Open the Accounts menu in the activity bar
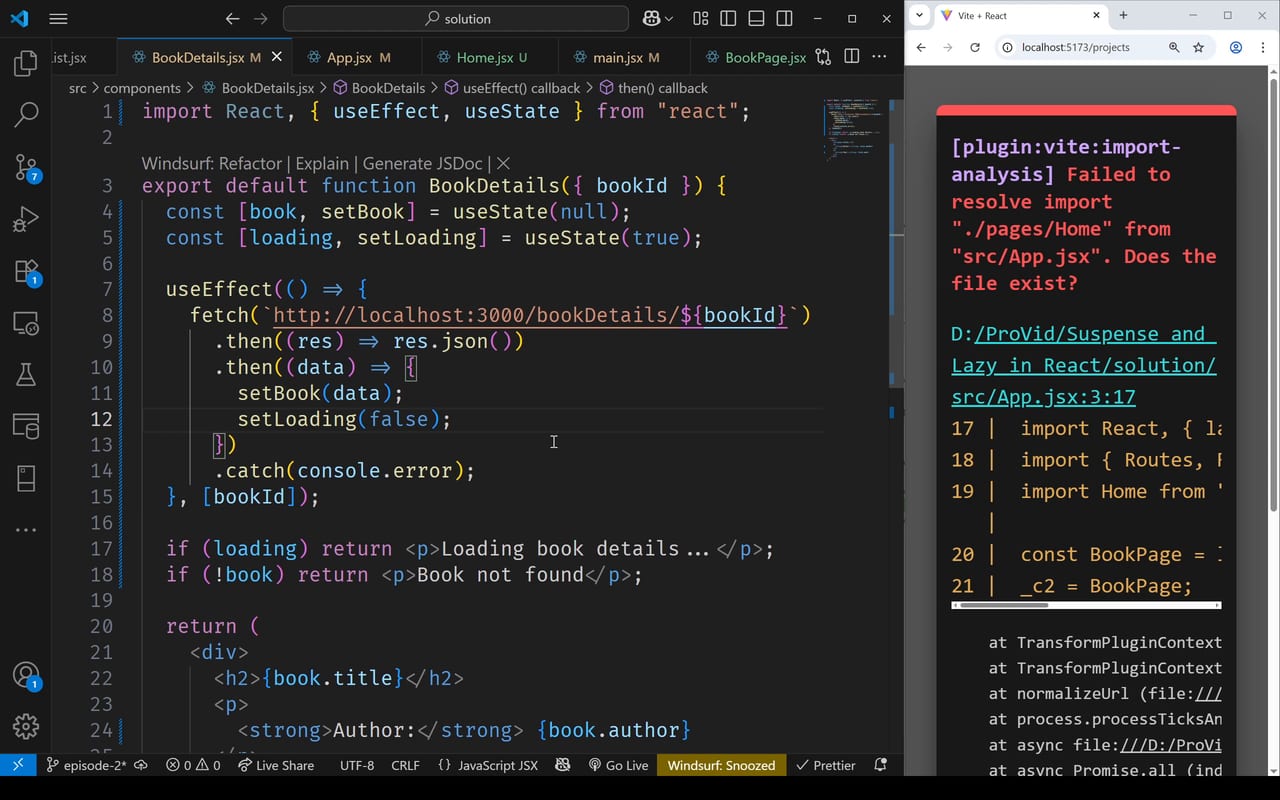This screenshot has width=1280, height=800. 26,675
